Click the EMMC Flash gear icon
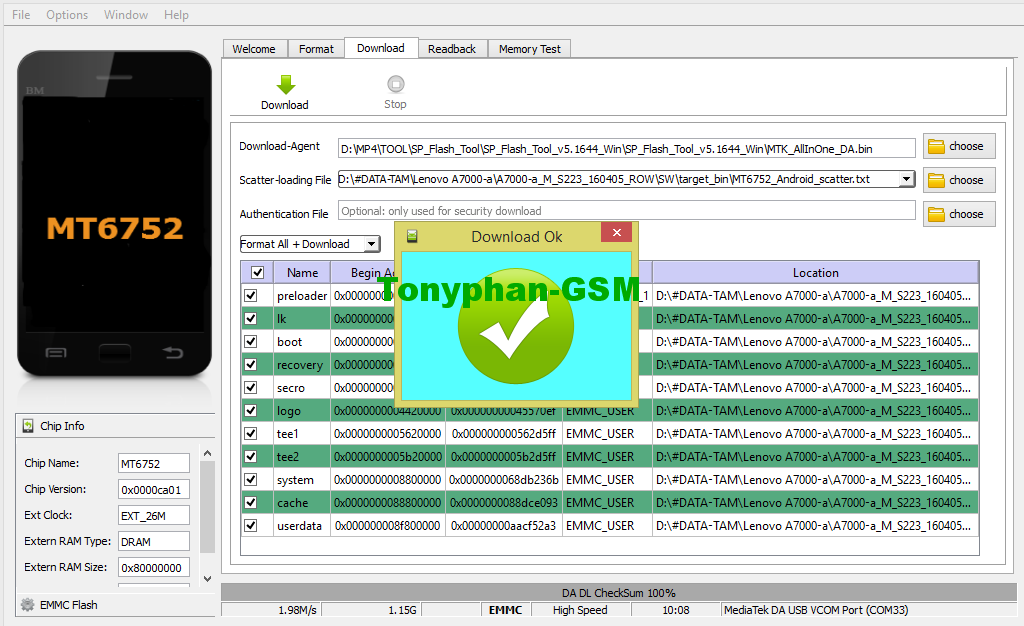The image size is (1024, 626). [x=27, y=604]
